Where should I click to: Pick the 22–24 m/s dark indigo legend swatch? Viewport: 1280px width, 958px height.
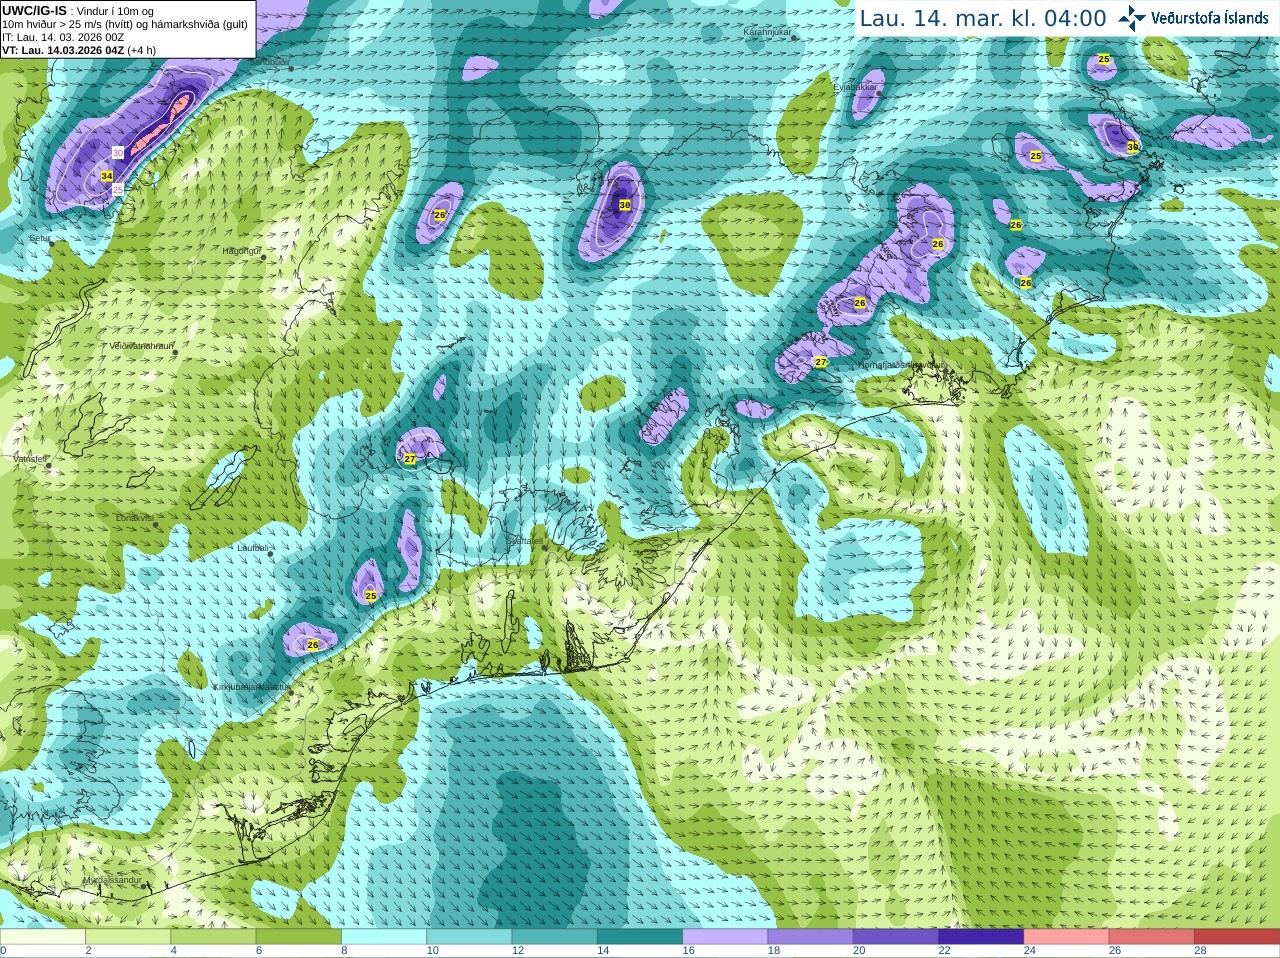coord(981,937)
